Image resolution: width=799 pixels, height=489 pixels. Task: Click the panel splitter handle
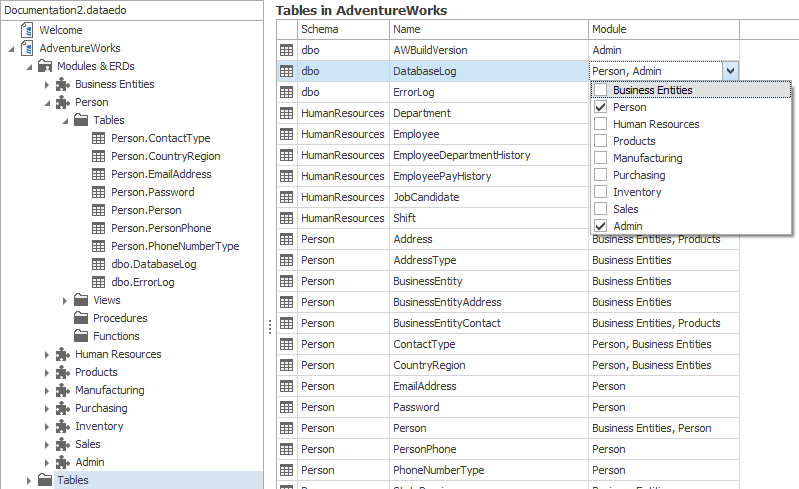268,326
